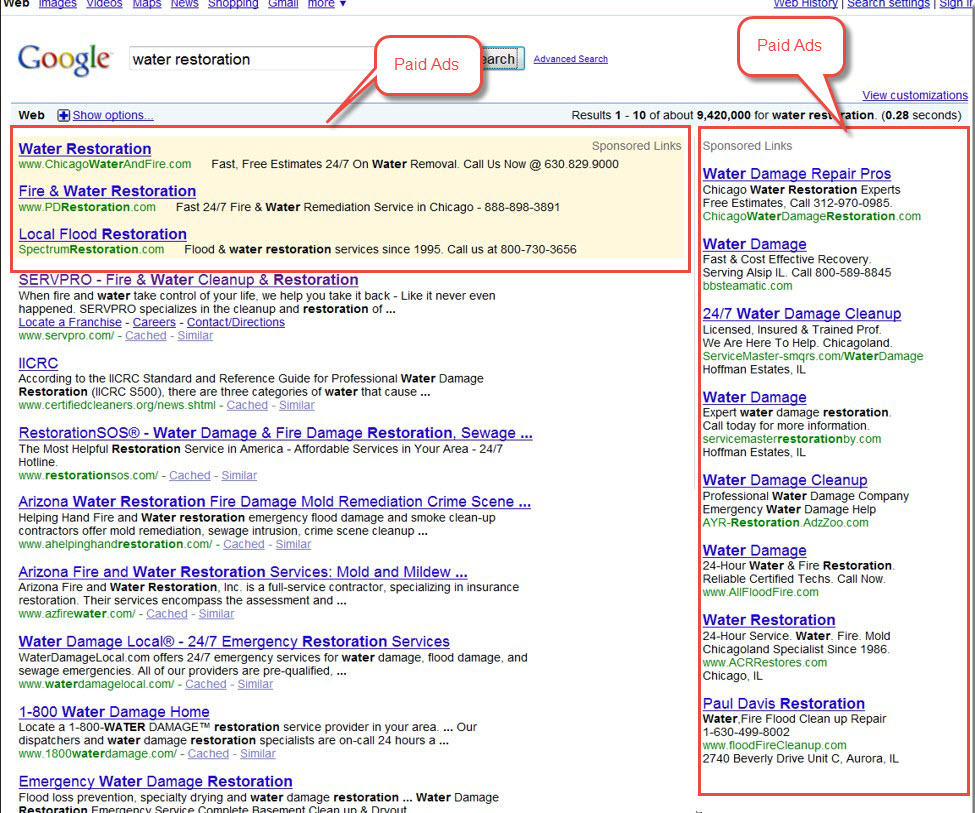The width and height of the screenshot is (975, 813).
Task: Open AllFloodFire.com 'Water Damage' ad
Action: [x=754, y=551]
